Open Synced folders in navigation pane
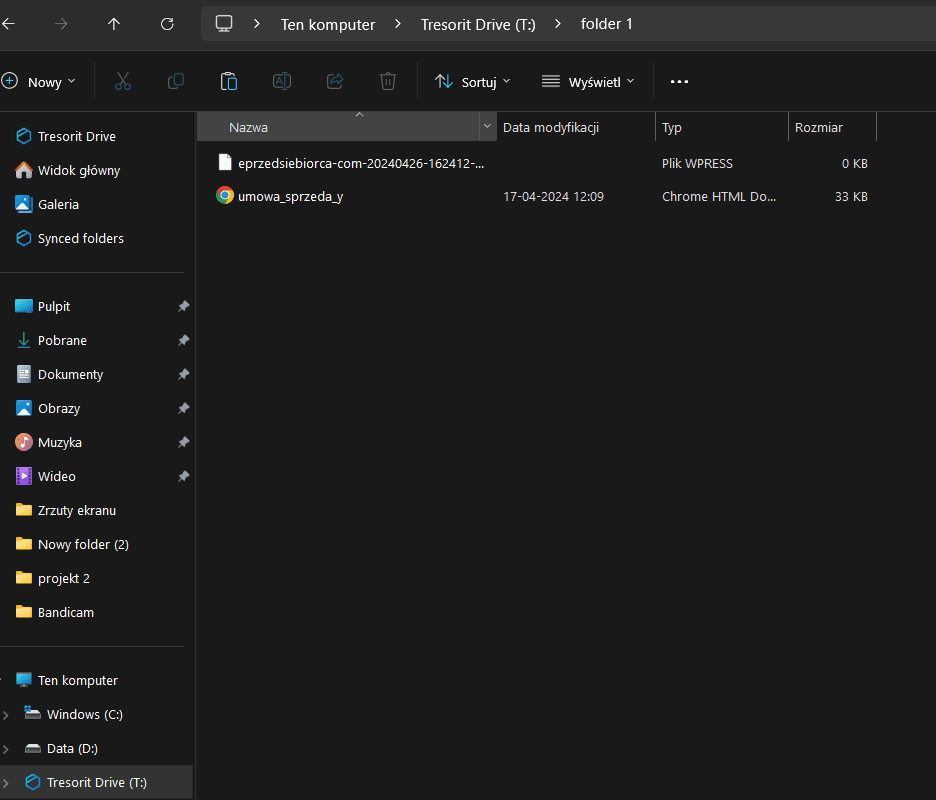 coord(80,238)
